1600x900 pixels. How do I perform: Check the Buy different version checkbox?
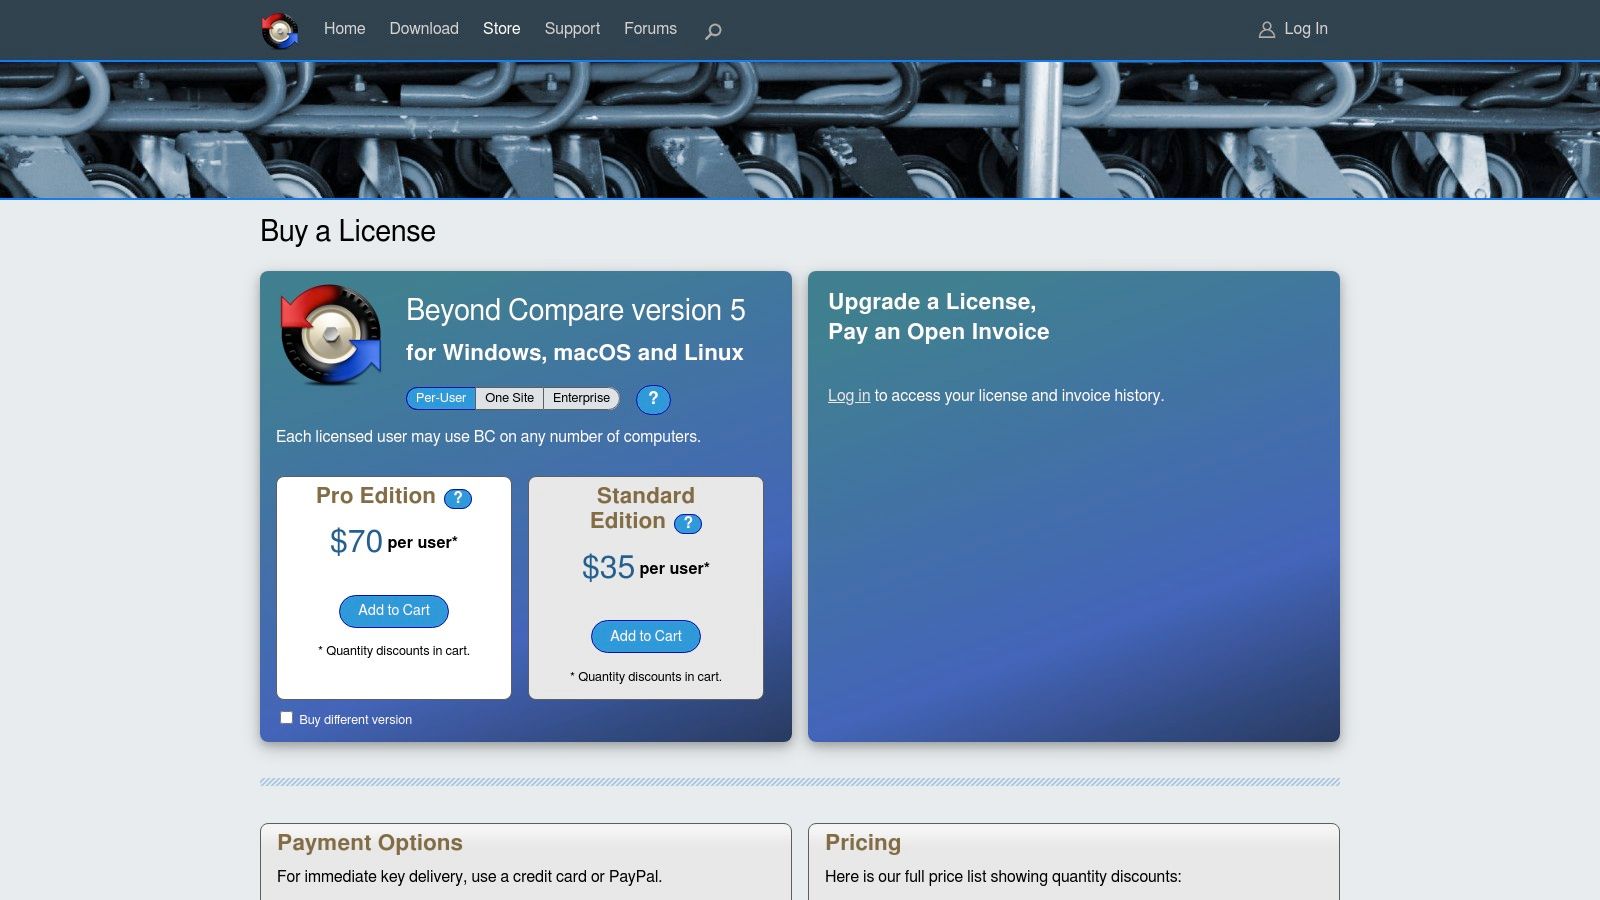coord(287,717)
